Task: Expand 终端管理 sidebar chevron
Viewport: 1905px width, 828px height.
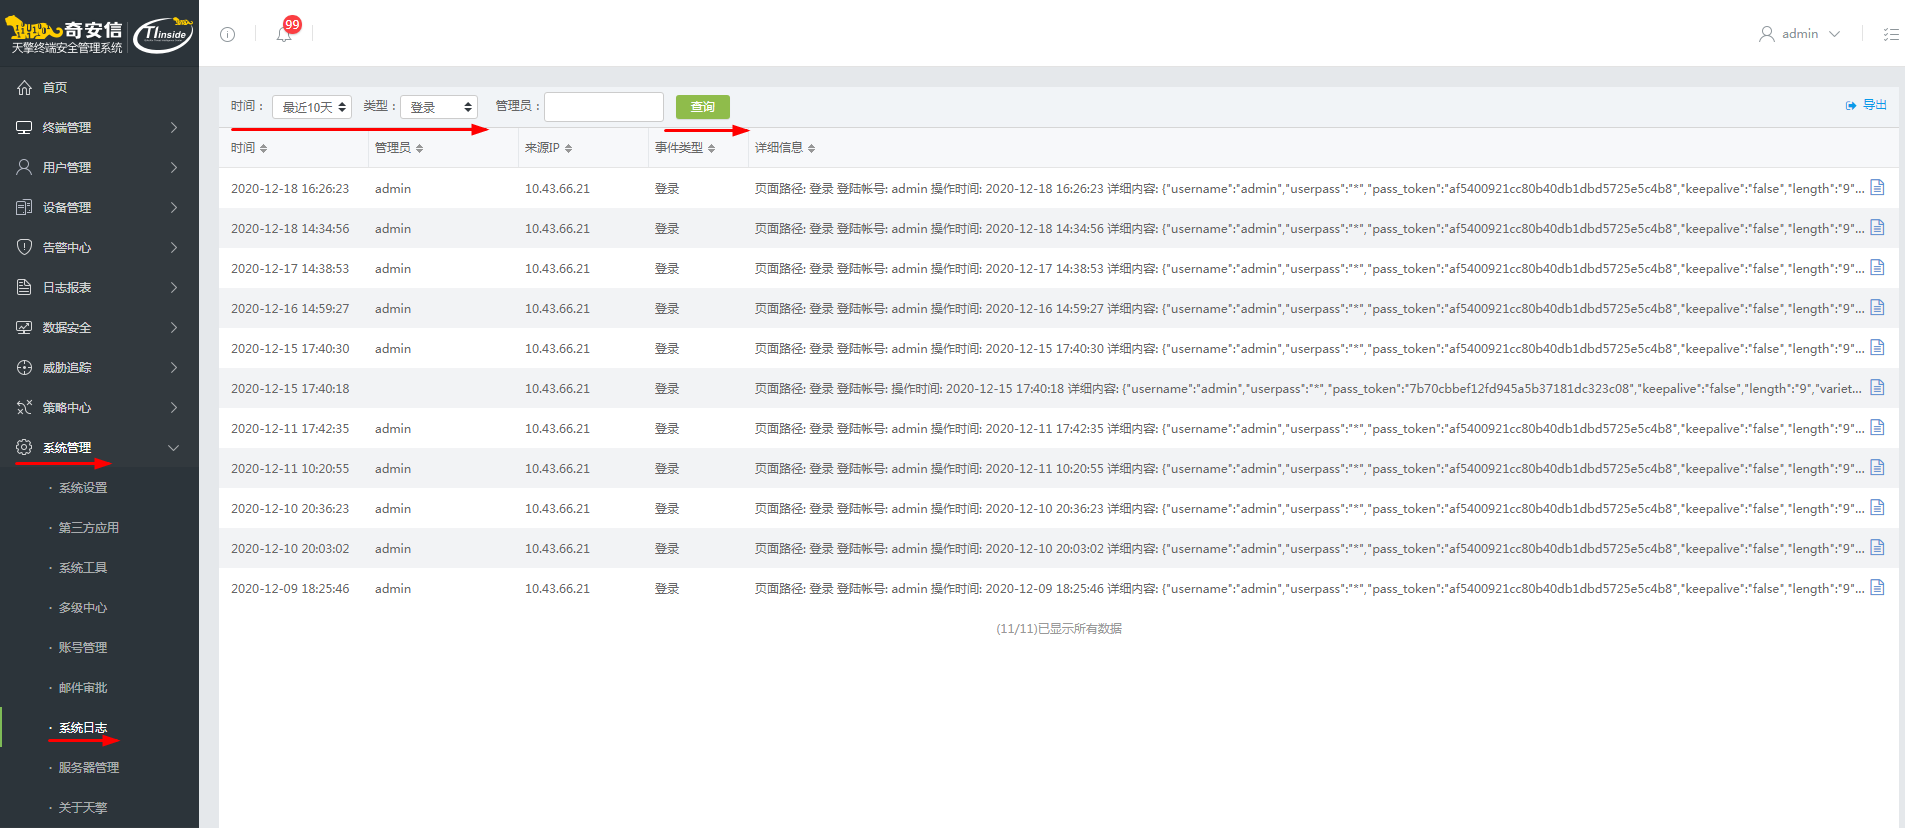Action: [x=174, y=128]
